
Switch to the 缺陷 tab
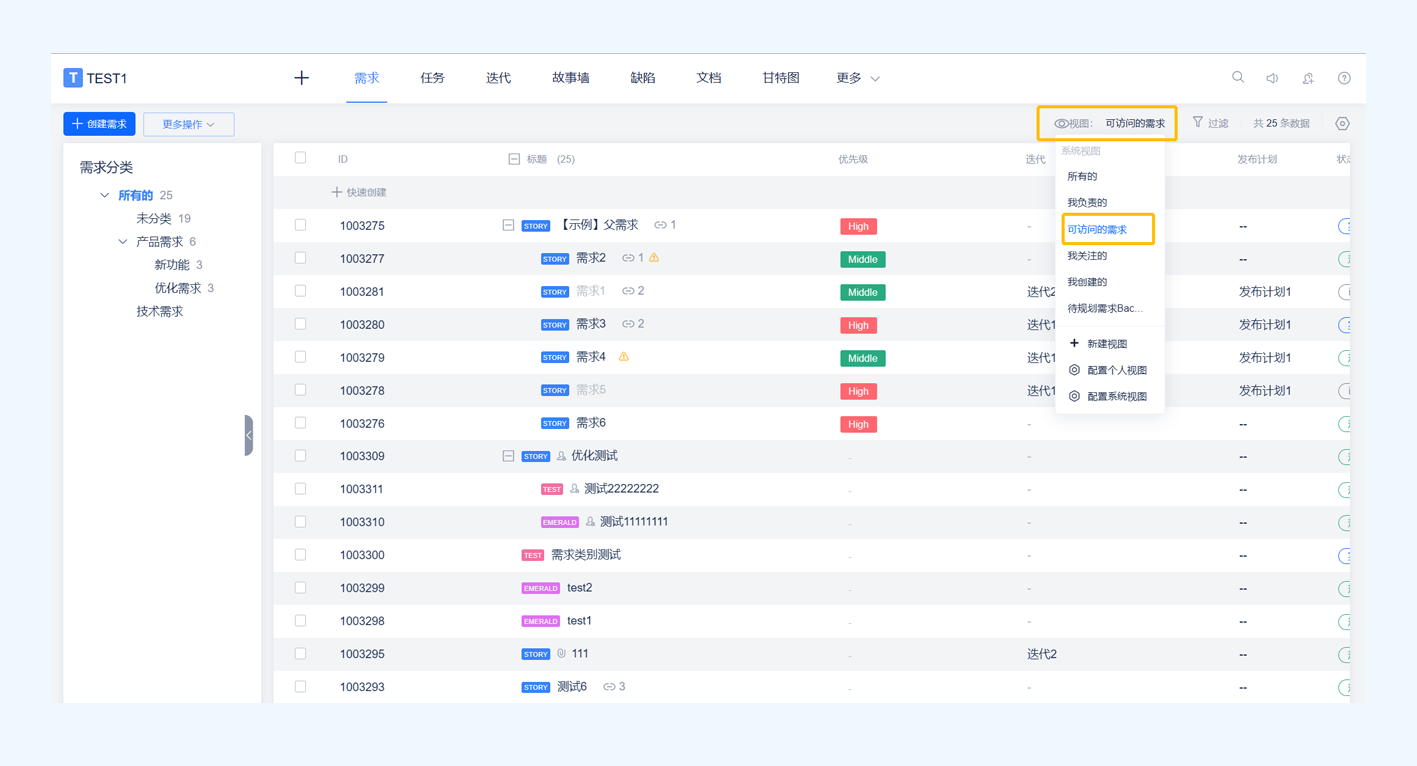643,78
